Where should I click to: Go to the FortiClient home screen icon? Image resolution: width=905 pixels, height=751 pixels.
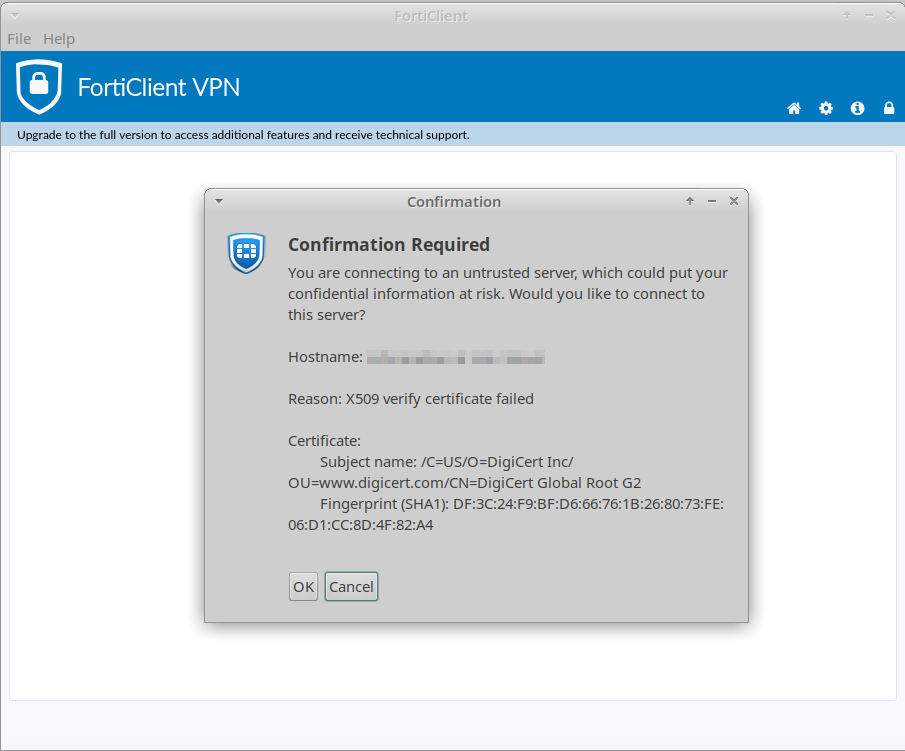tap(794, 108)
